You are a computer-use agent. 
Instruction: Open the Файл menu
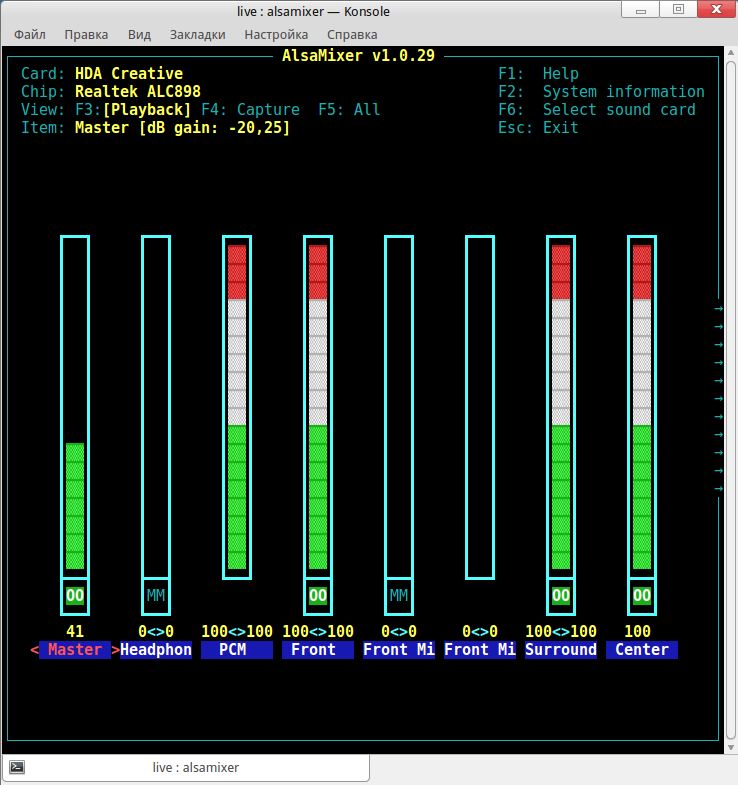pyautogui.click(x=30, y=35)
